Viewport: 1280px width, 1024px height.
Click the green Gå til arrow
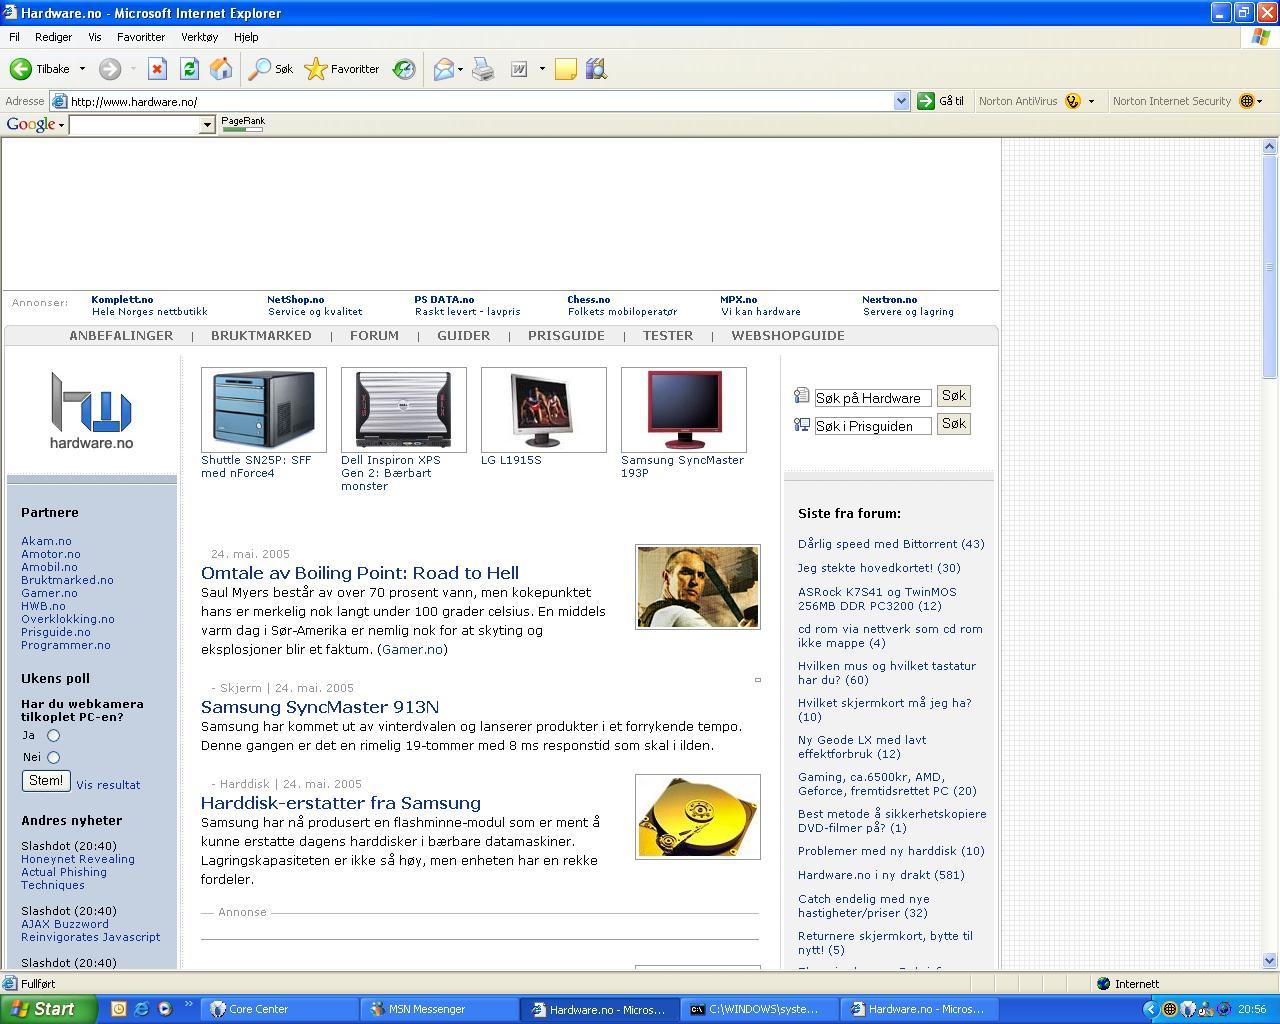(x=926, y=101)
